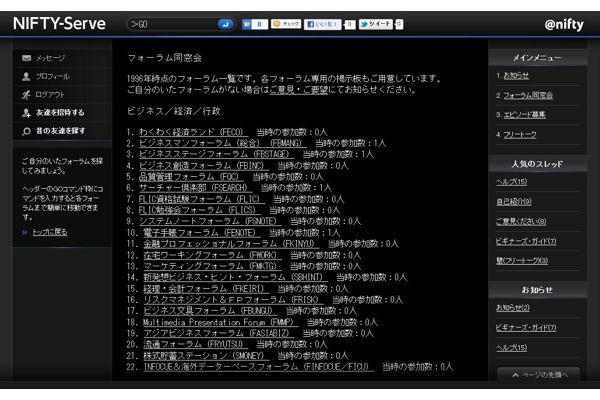Click the logout running-figure icon
This screenshot has height=400, width=600.
click(x=27, y=93)
